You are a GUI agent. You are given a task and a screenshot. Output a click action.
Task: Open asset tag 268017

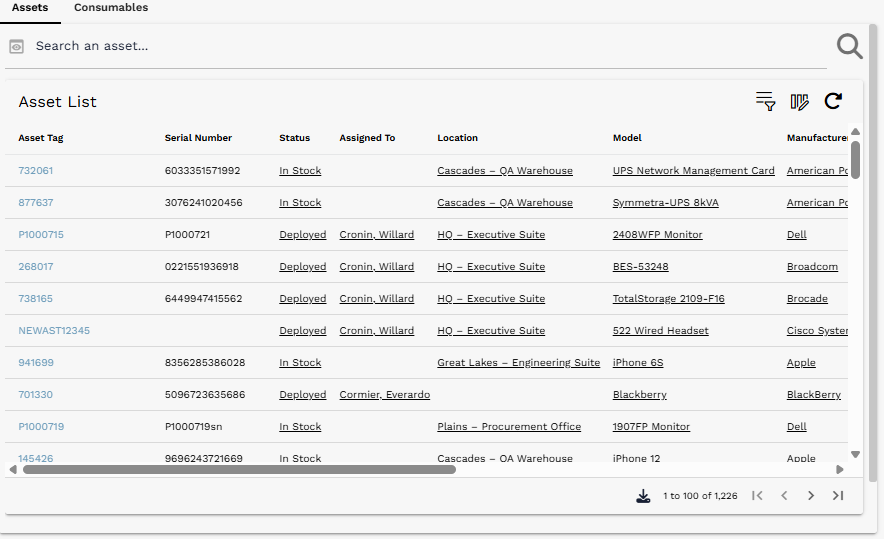(x=36, y=267)
